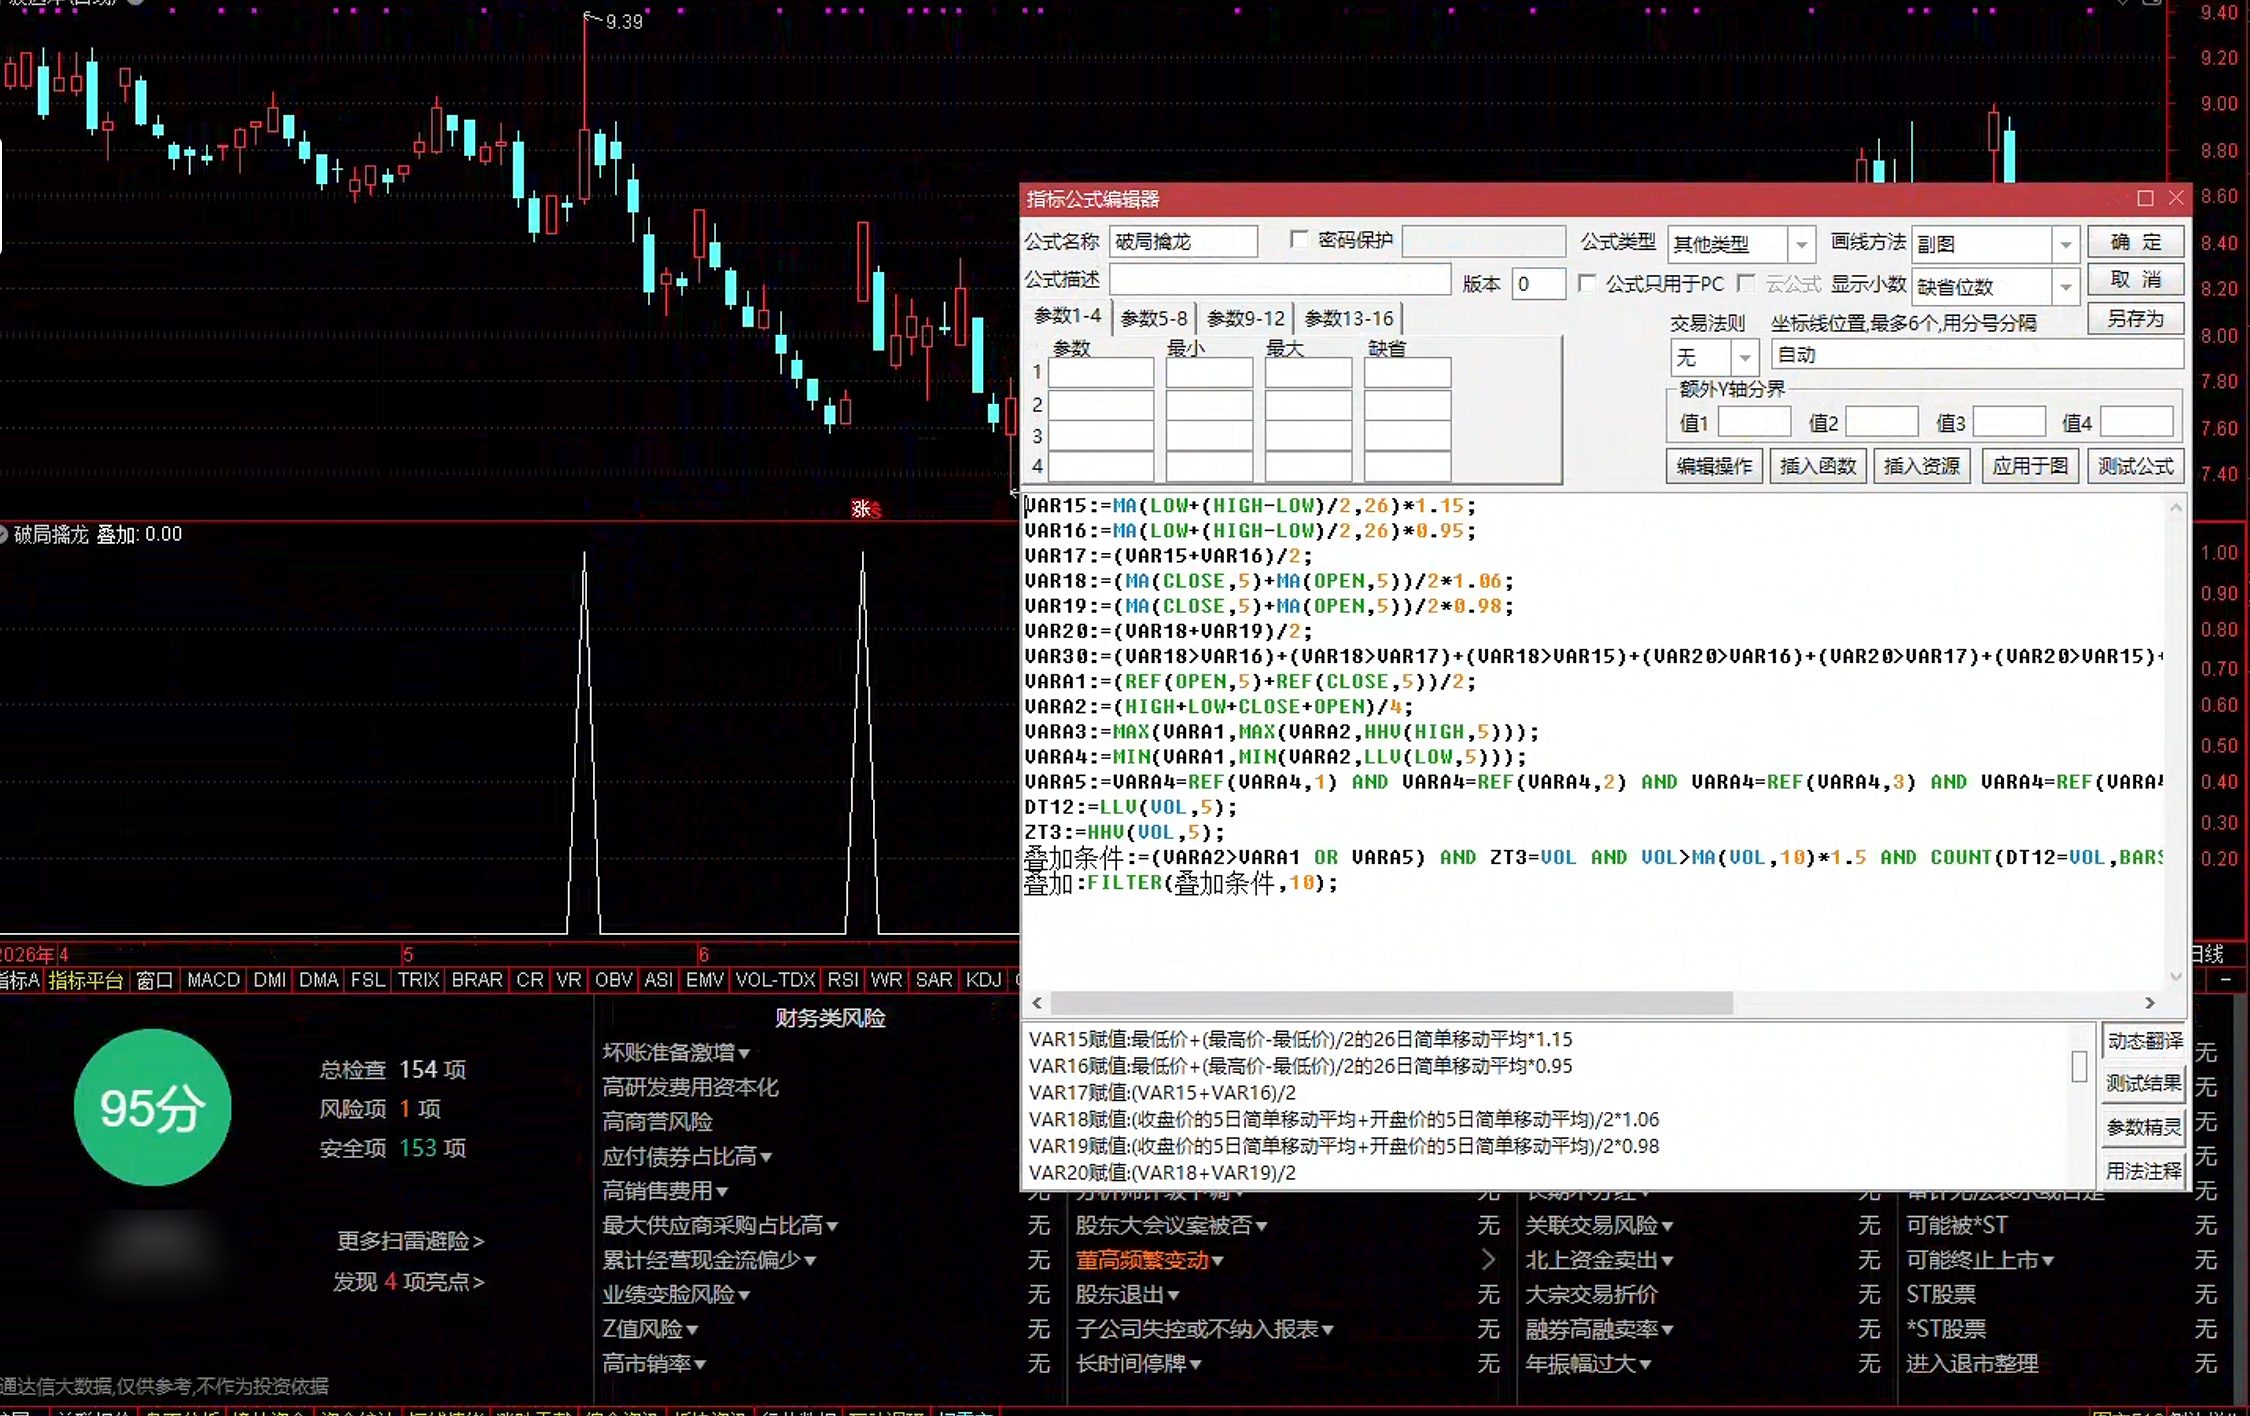Screen dimensions: 2250x1416
Task: Expand 可能终止上市 risk item
Action: [1980, 1261]
